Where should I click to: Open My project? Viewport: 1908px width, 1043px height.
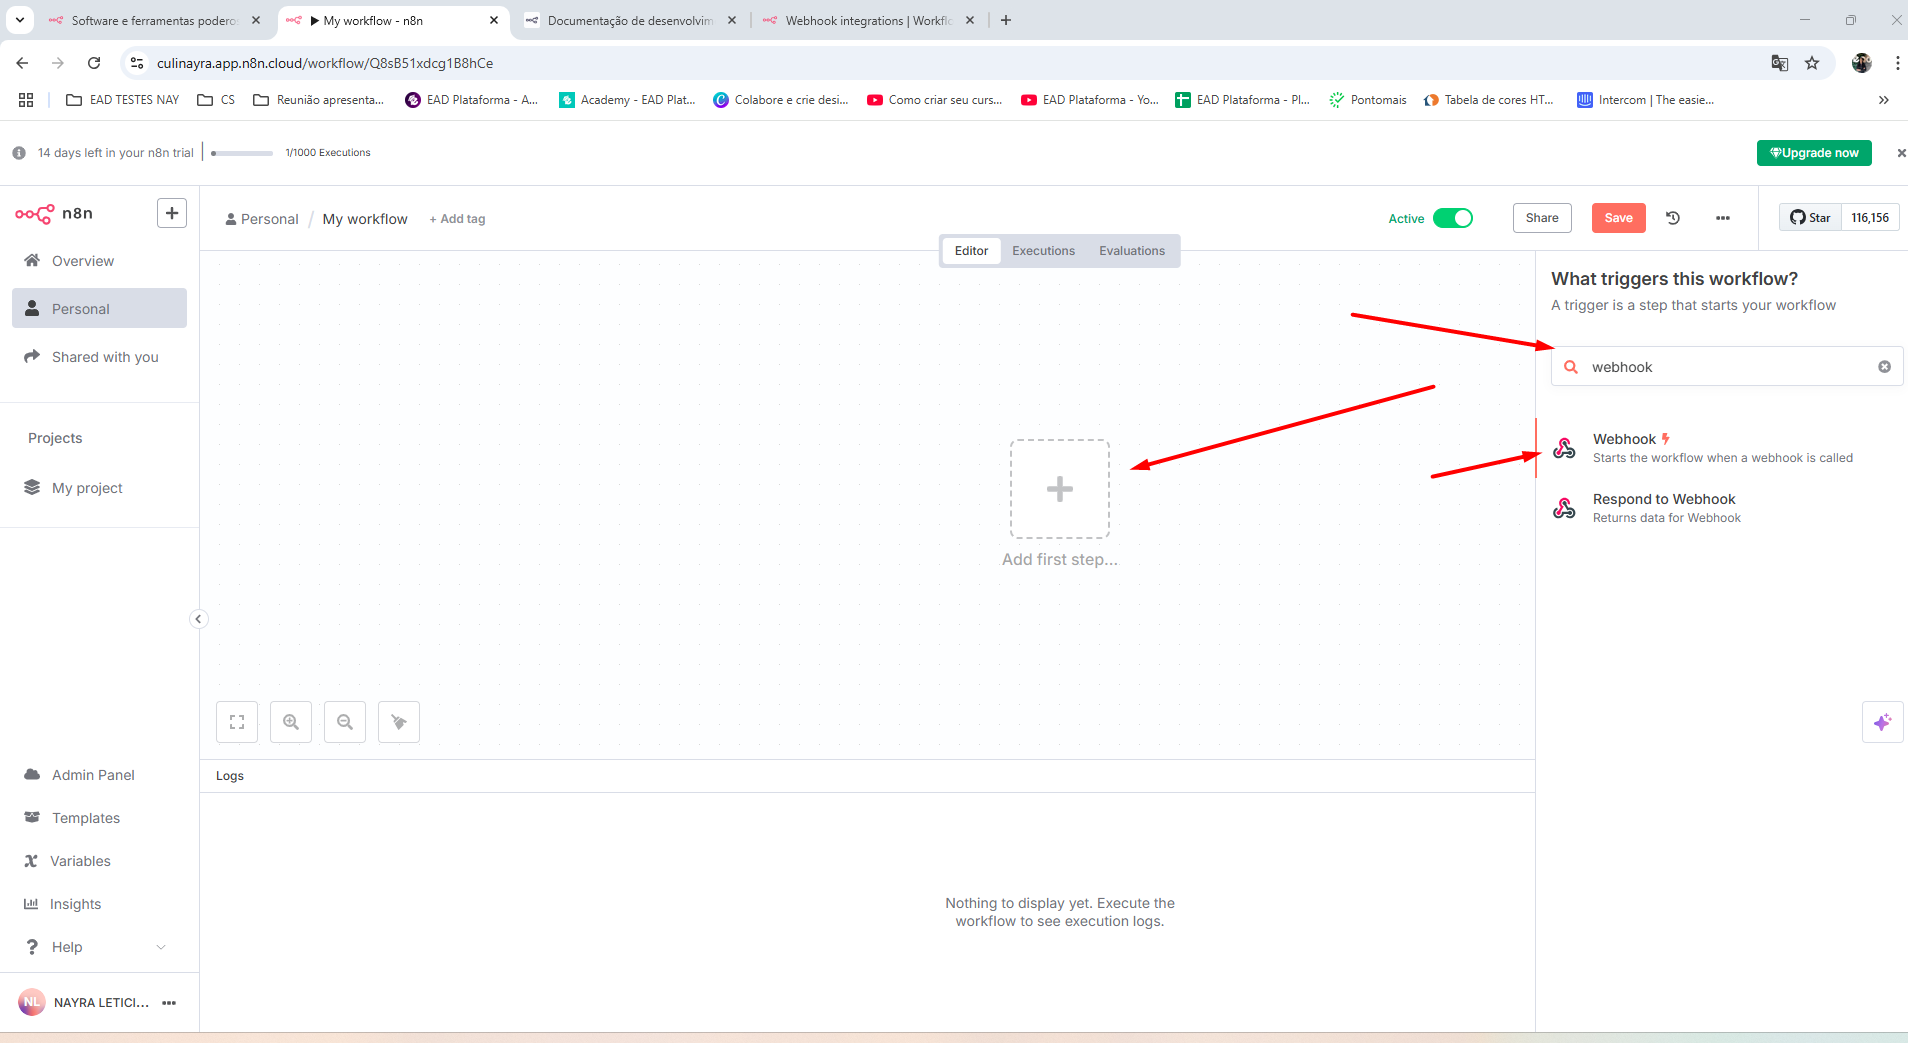click(99, 488)
